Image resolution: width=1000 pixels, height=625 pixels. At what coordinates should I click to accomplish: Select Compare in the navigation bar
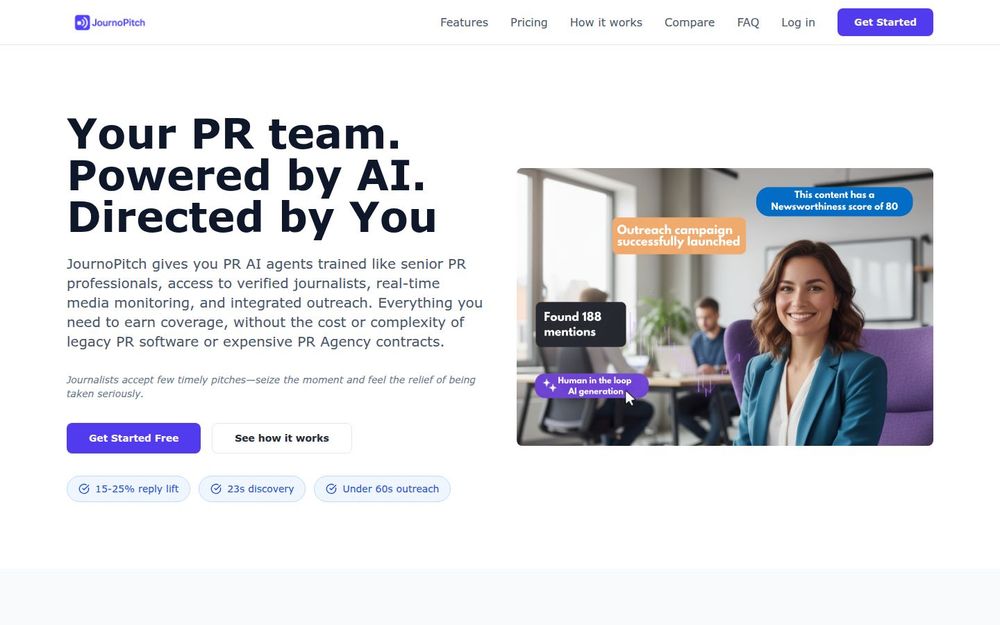(689, 22)
